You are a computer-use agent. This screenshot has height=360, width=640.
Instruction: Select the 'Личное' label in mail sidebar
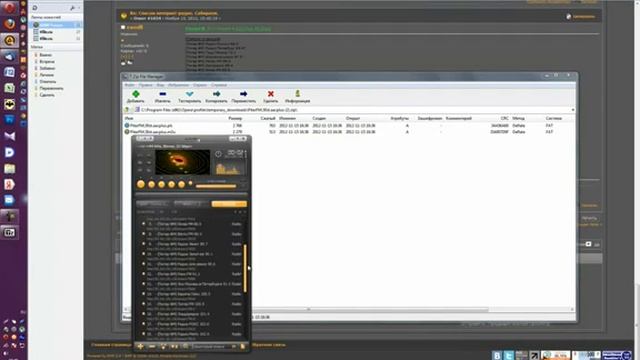pos(47,75)
